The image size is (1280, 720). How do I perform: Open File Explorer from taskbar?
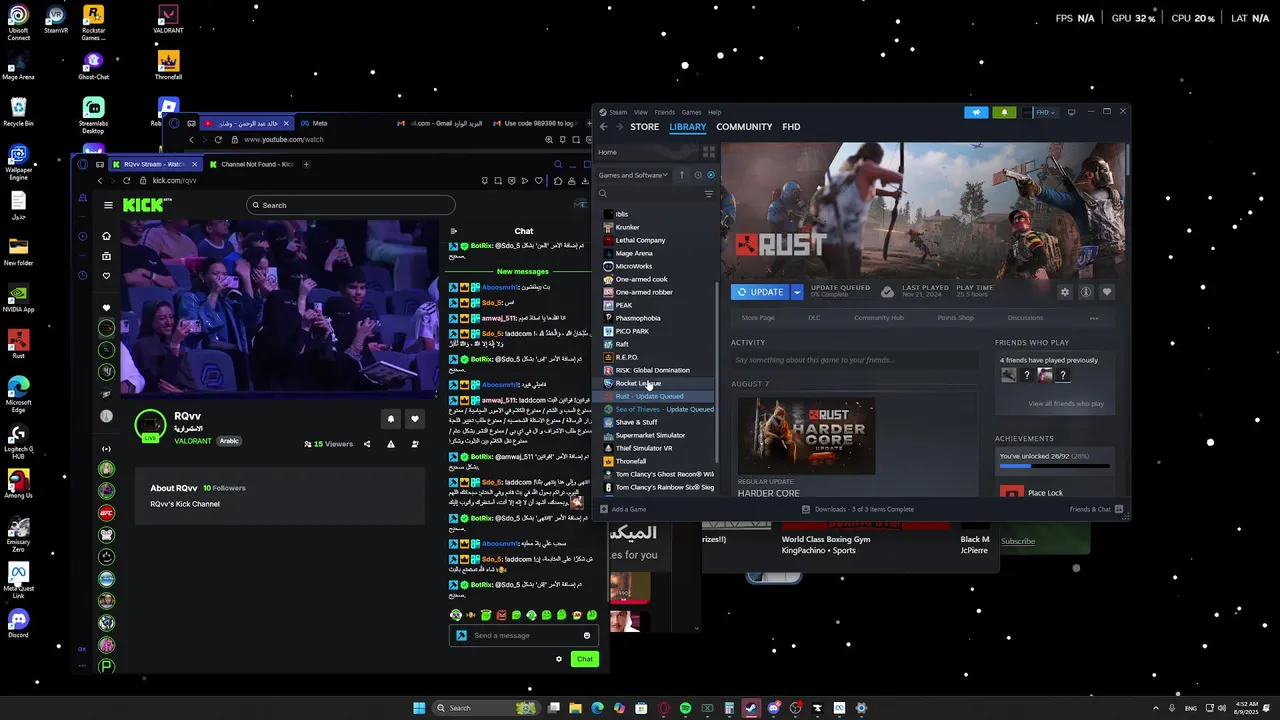tap(575, 708)
